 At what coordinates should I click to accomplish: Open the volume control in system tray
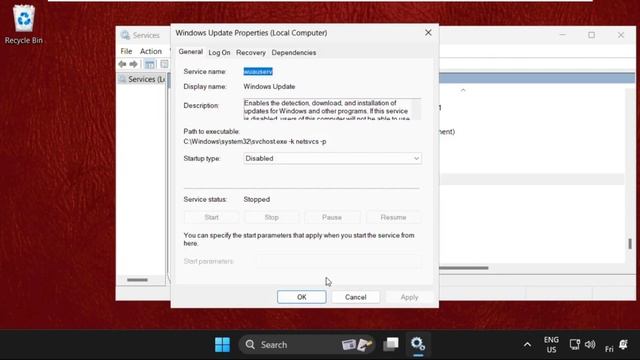pyautogui.click(x=590, y=344)
